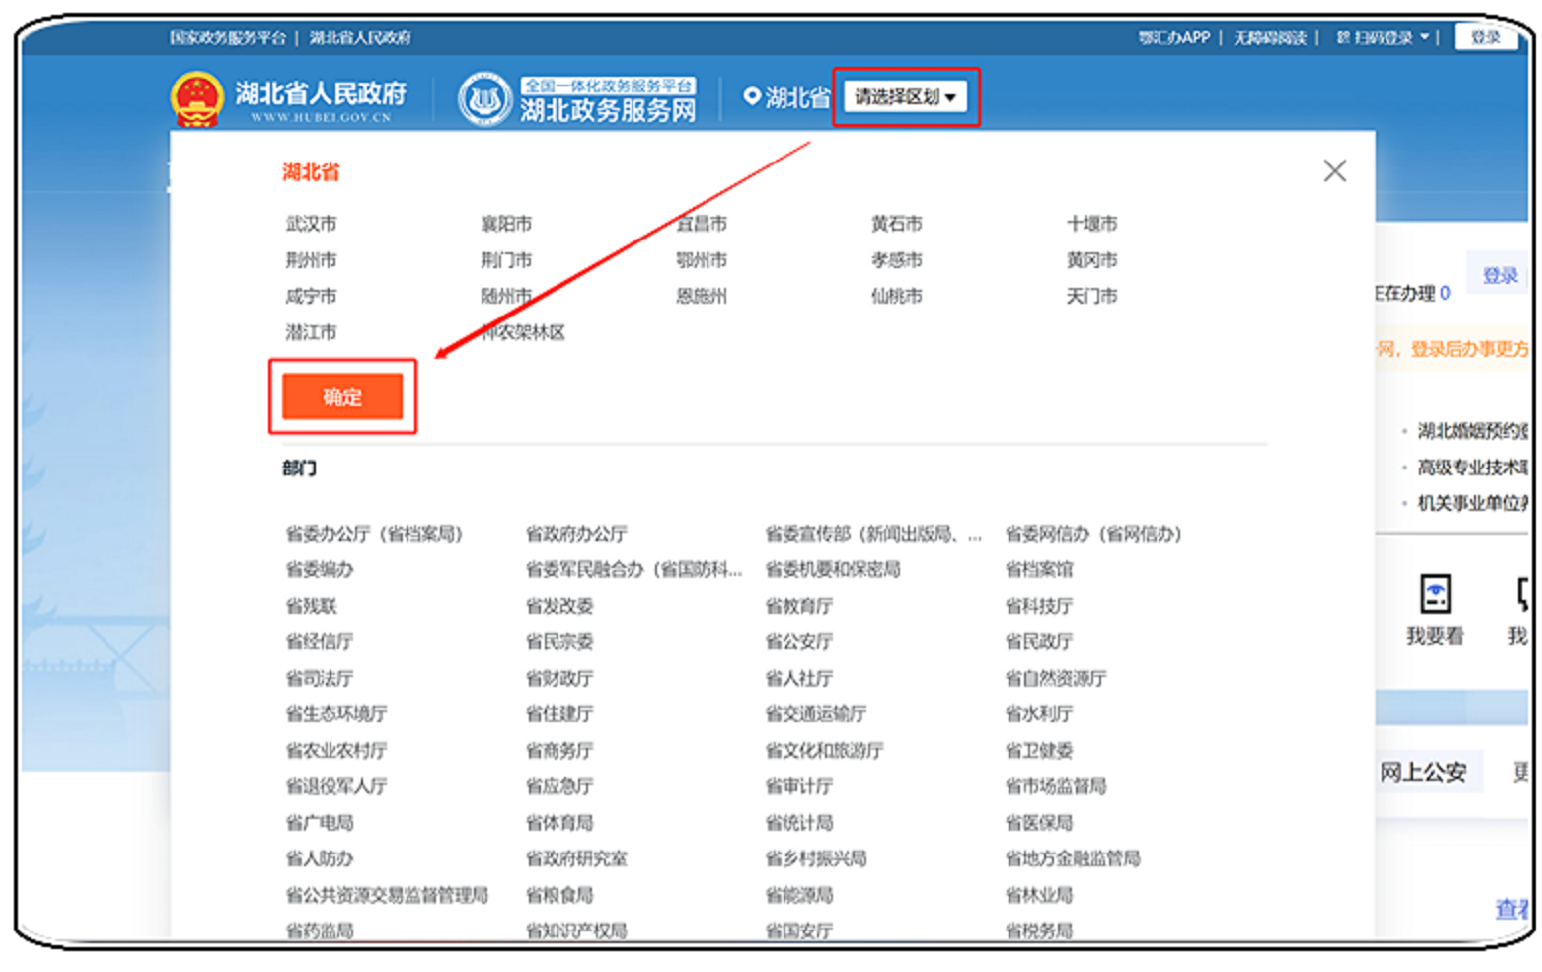The width and height of the screenshot is (1542, 972).
Task: Click the 登录 button in top right
Action: [x=1485, y=37]
